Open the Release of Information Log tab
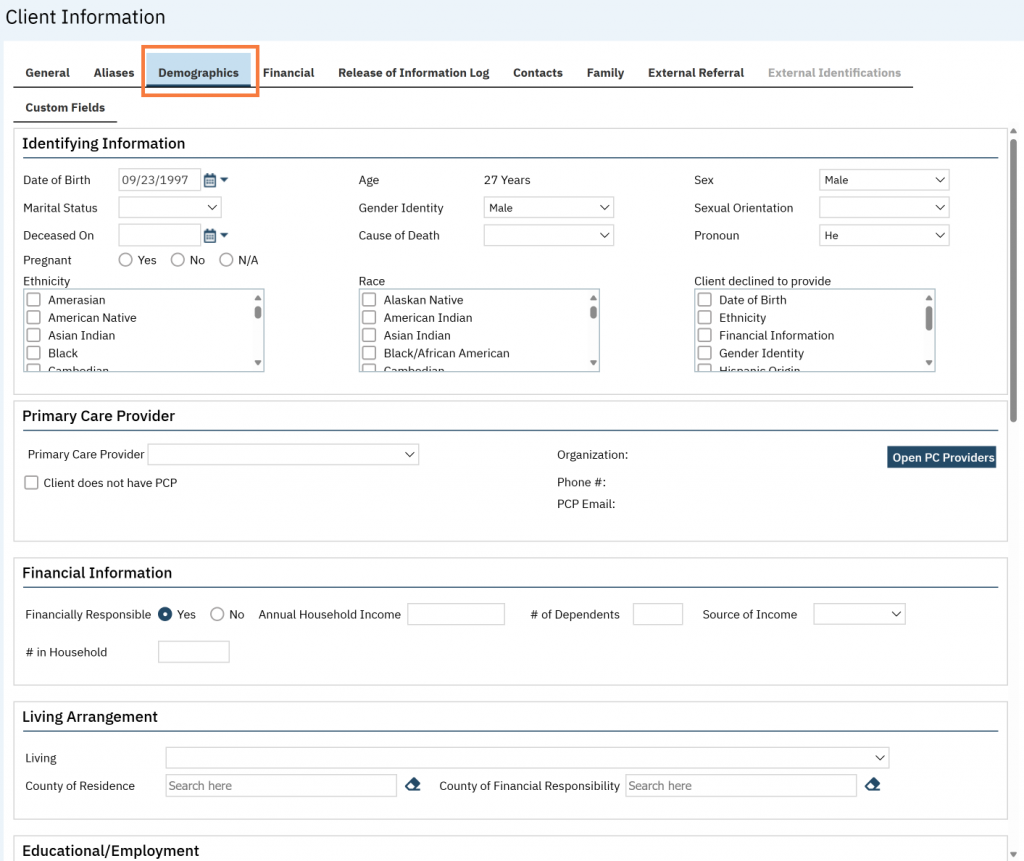The image size is (1024, 861). (x=413, y=73)
